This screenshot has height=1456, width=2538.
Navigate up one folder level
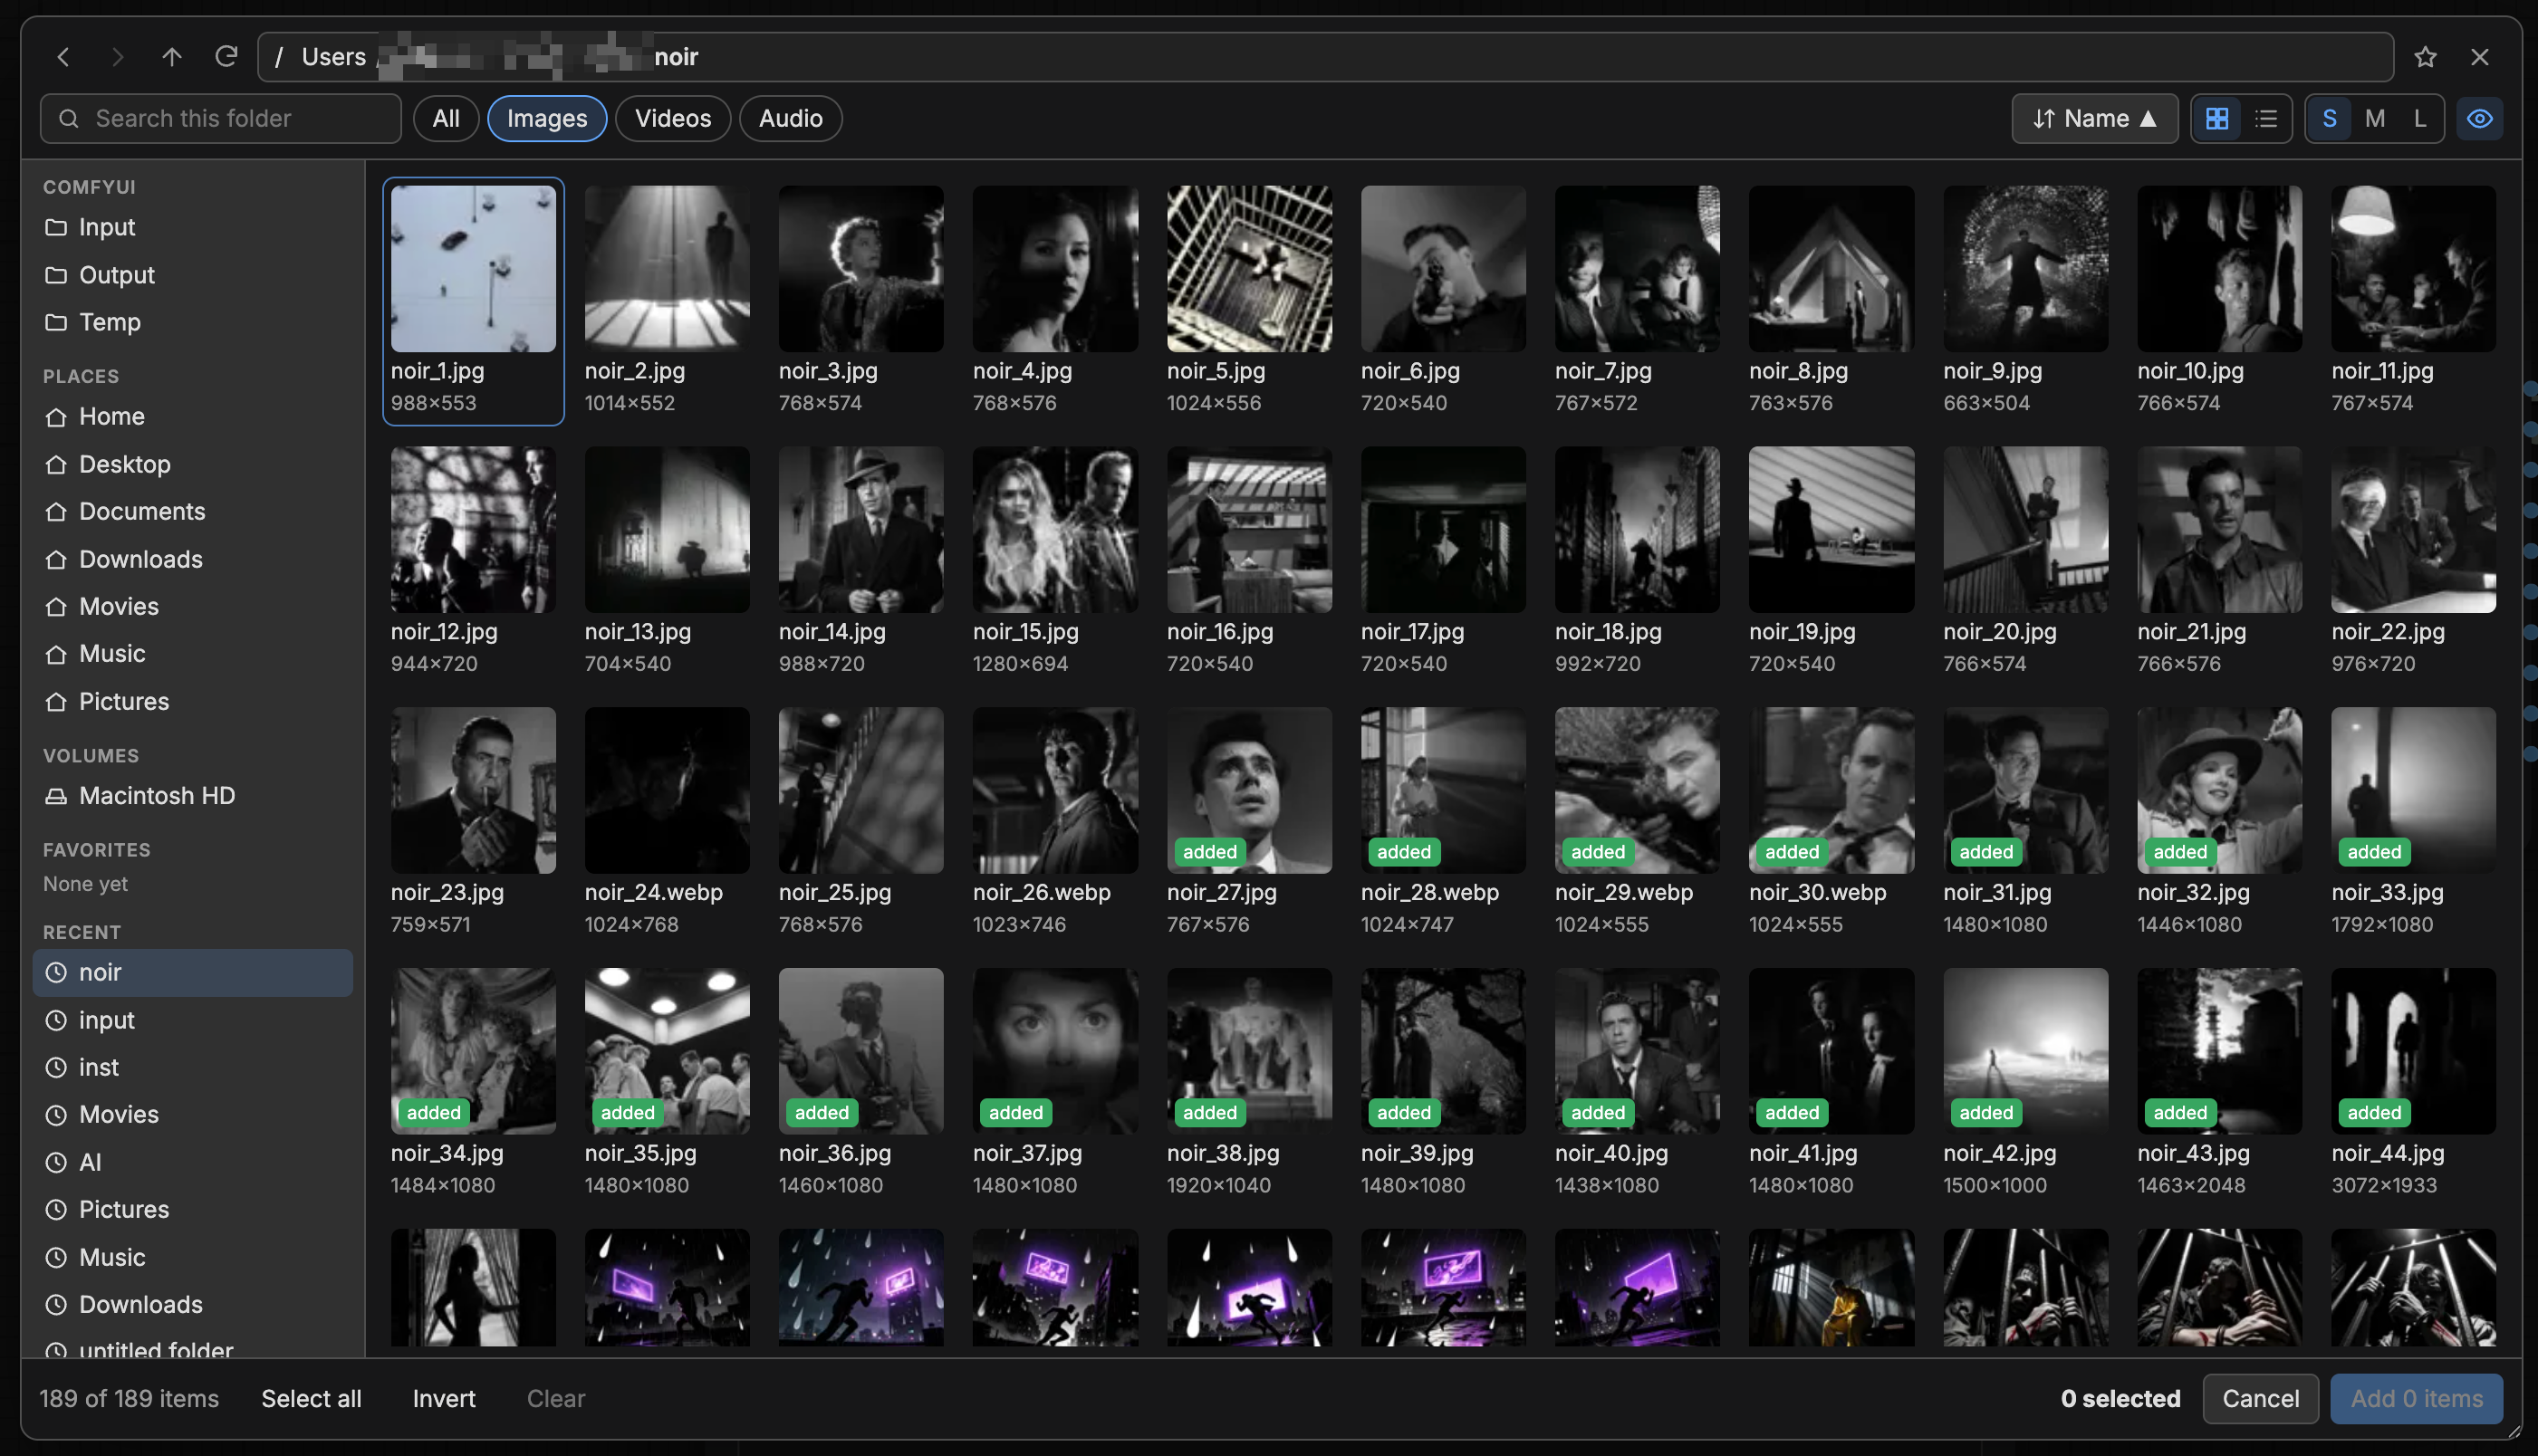(x=172, y=57)
